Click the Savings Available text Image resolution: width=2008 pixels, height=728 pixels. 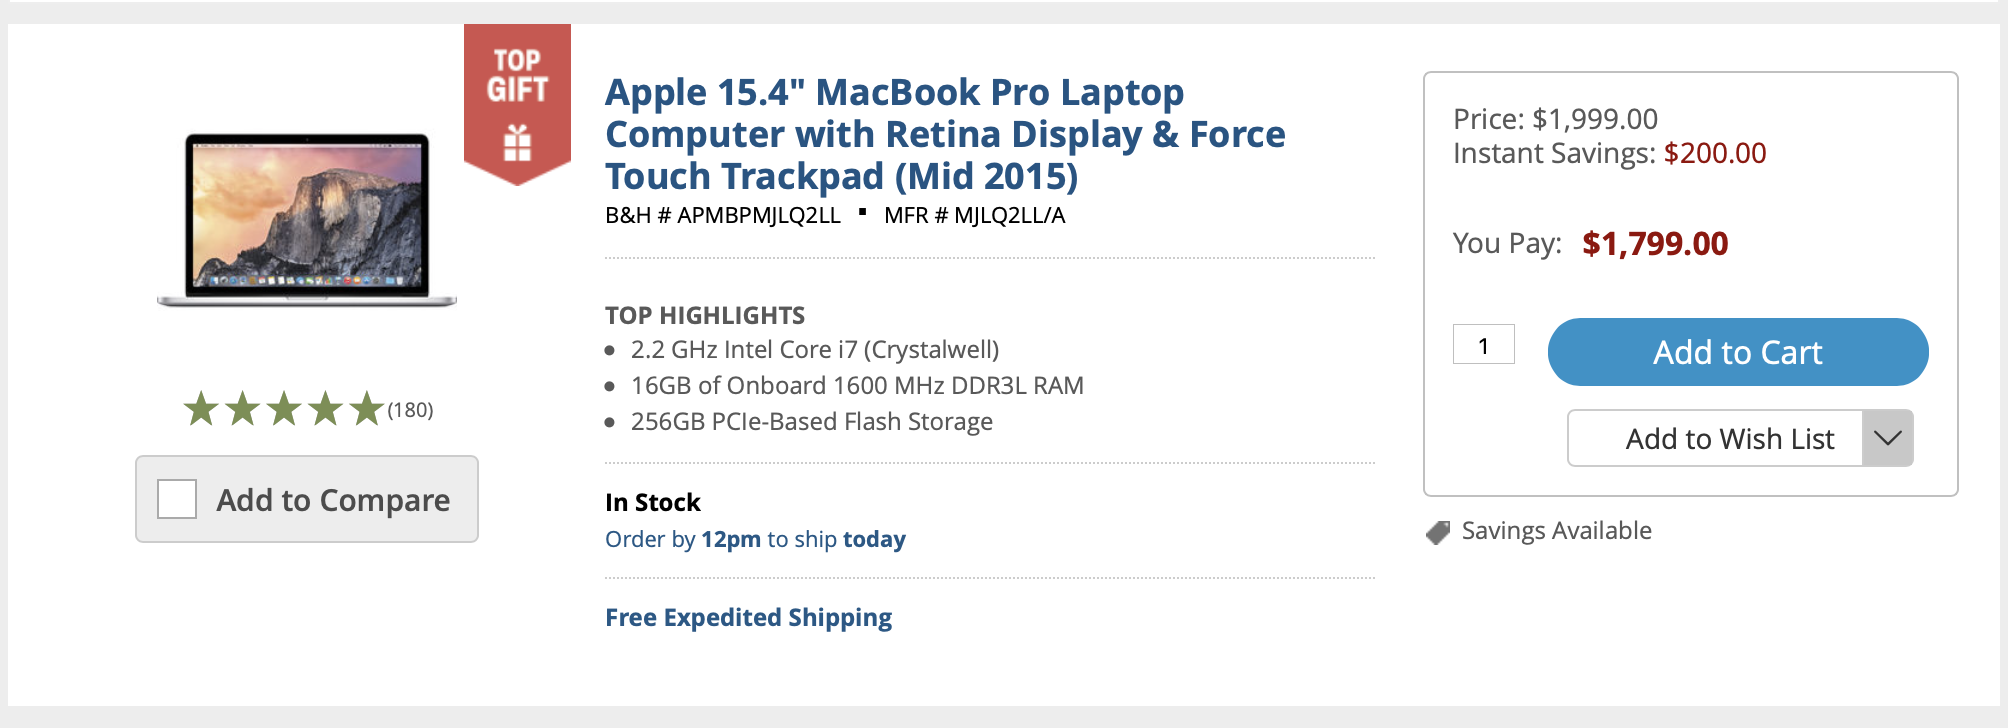tap(1556, 531)
